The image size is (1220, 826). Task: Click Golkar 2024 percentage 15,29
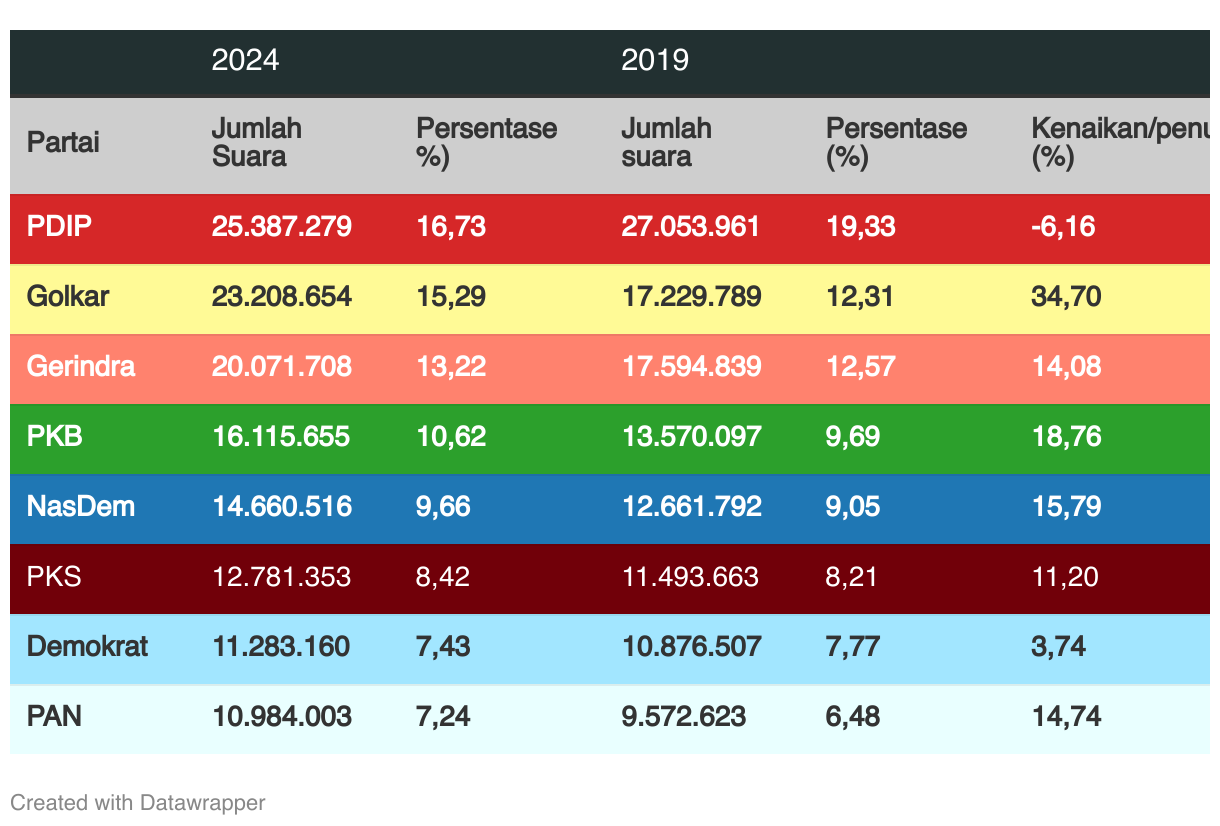point(451,296)
